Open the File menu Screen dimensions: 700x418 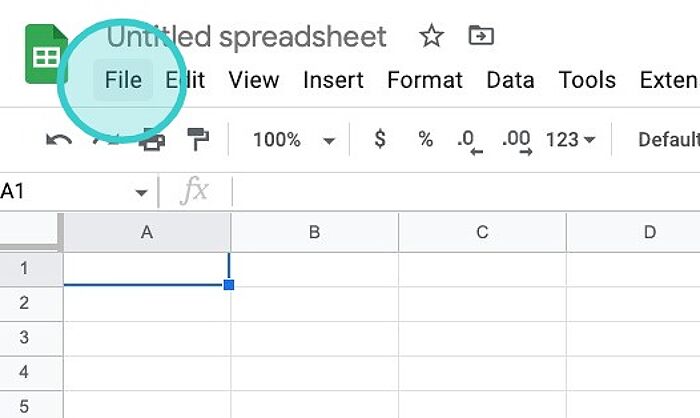coord(123,80)
